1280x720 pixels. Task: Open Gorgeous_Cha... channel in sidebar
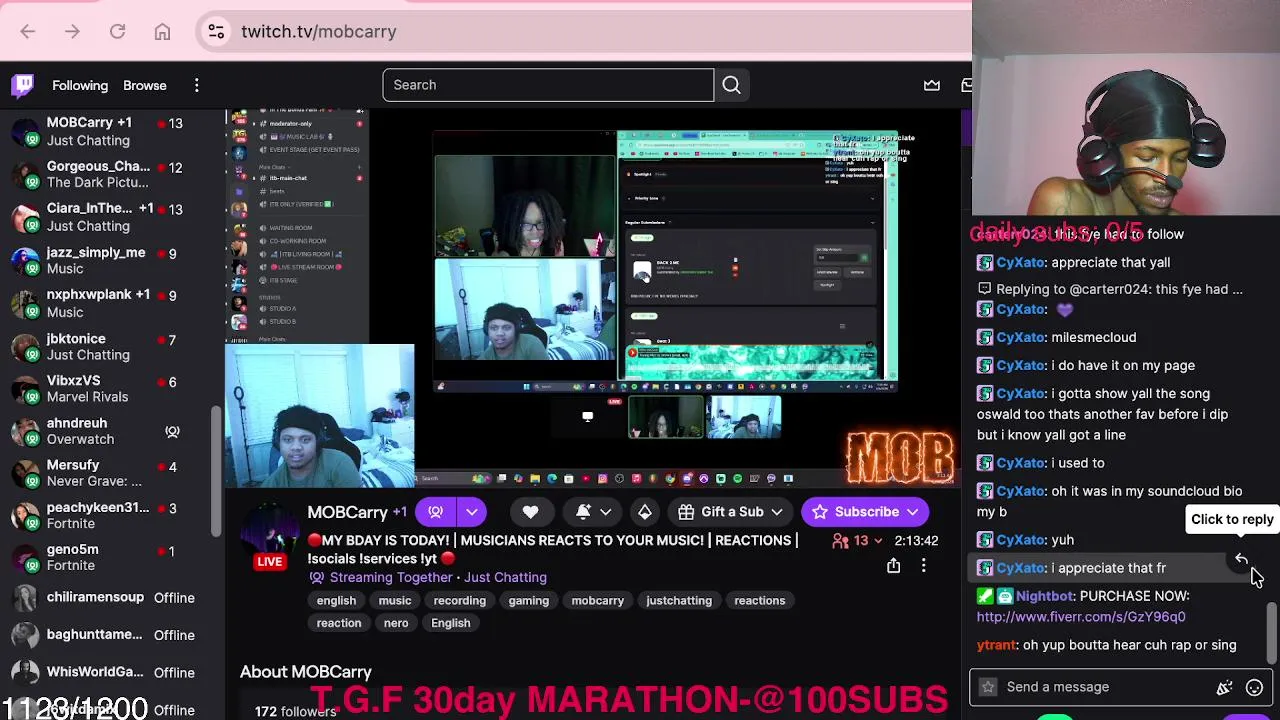tap(110, 174)
